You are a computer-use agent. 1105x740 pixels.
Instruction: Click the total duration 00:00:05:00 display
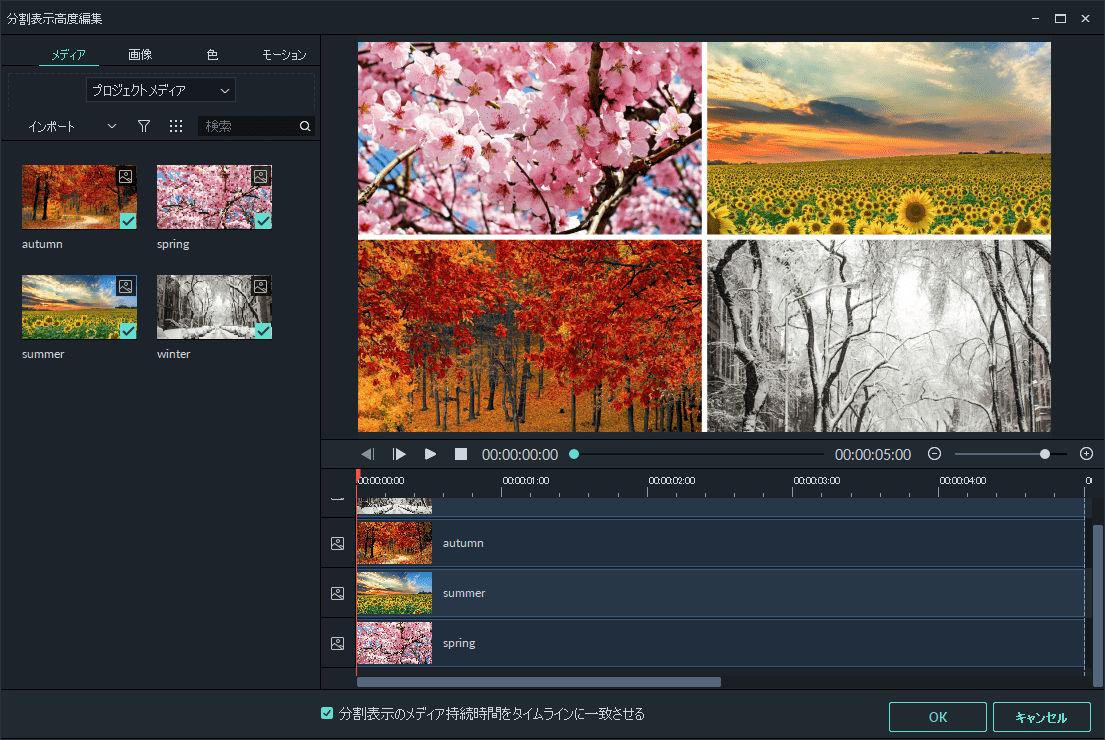(873, 455)
